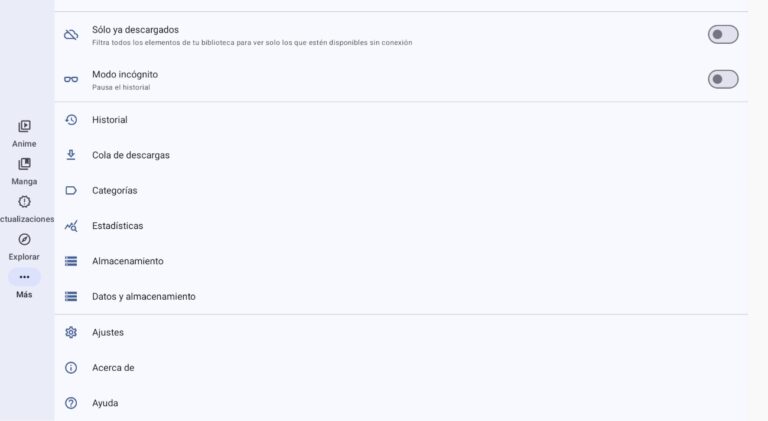The width and height of the screenshot is (768, 421).
Task: Click the Cola de descargas download icon
Action: [x=71, y=155]
